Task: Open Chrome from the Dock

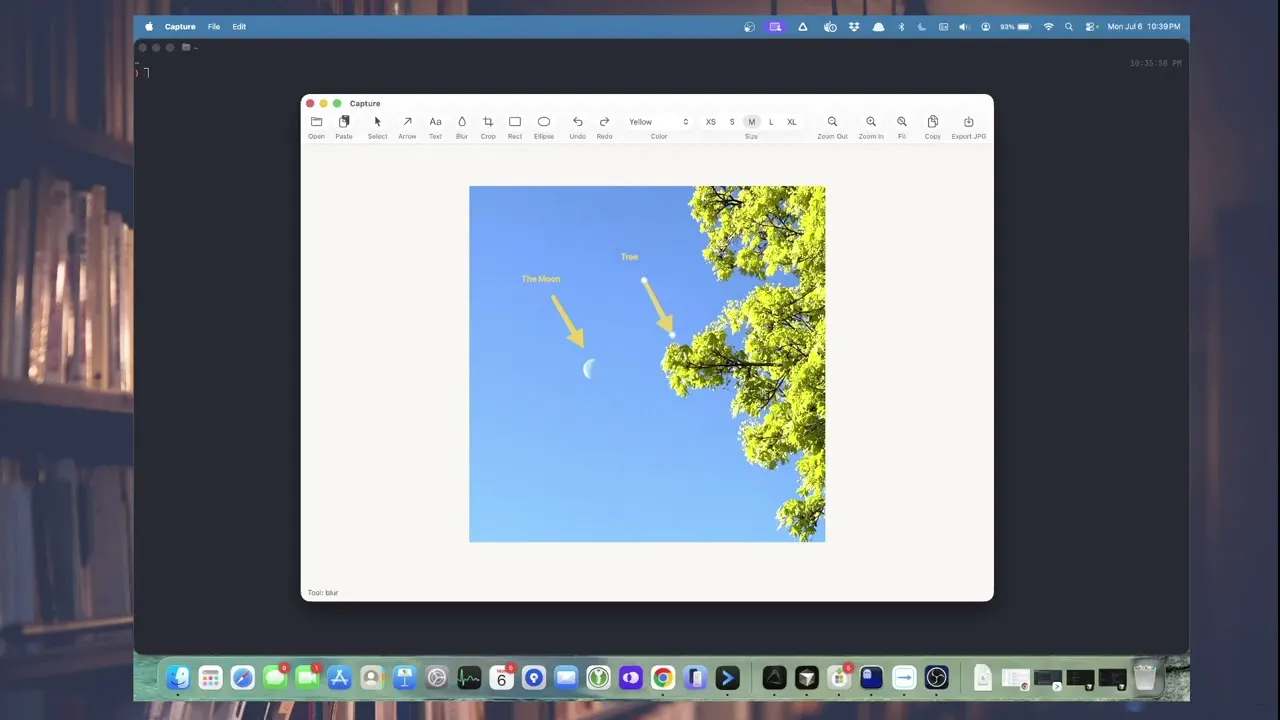Action: pyautogui.click(x=662, y=678)
